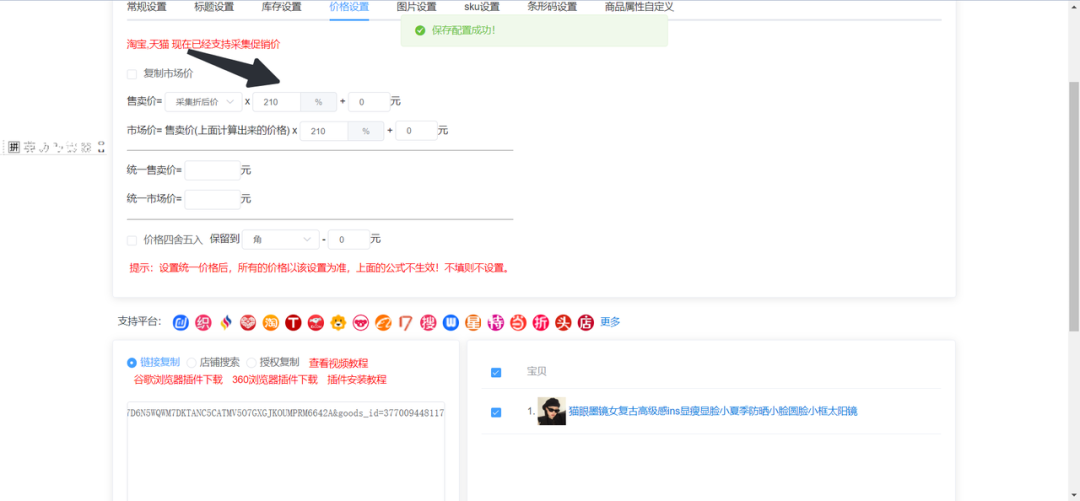Screen dimensions: 1080x501
Task: Click the red 当 Dangdang icon
Action: click(x=518, y=322)
